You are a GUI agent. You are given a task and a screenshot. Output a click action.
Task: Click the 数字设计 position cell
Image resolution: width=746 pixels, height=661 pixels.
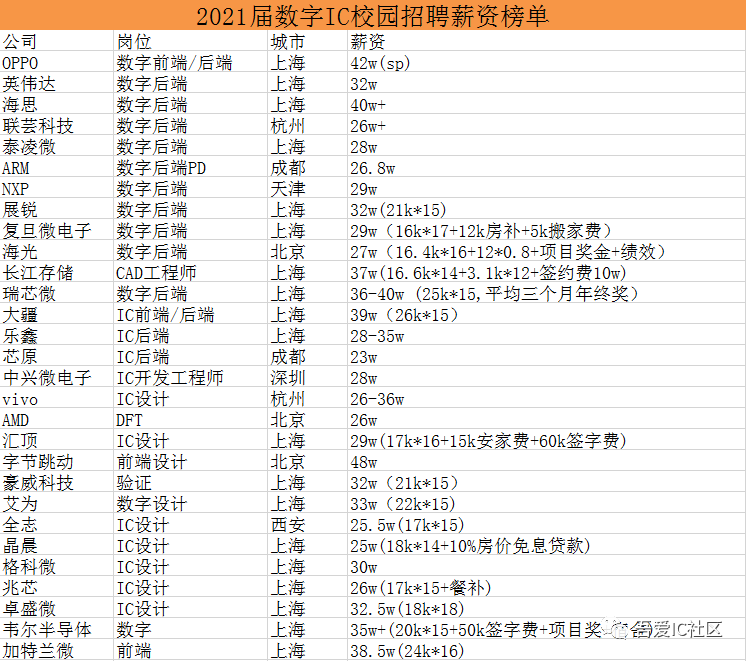(190, 503)
